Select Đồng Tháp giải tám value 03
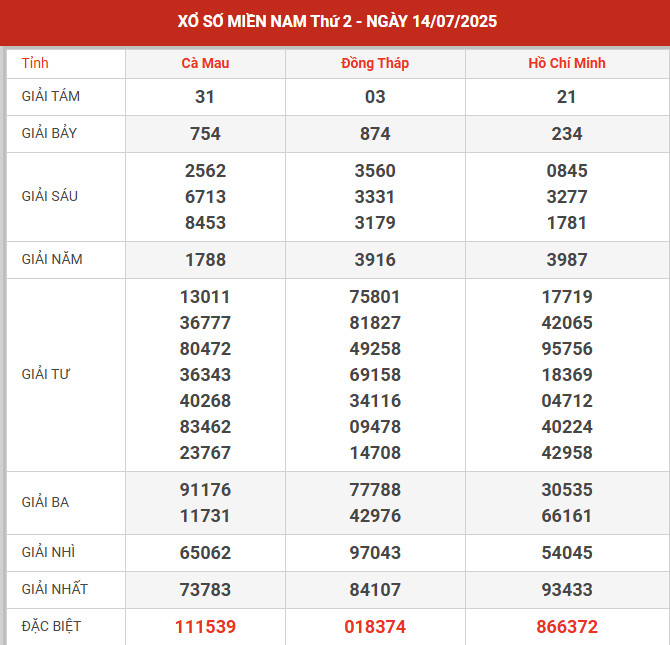Image resolution: width=670 pixels, height=645 pixels. pyautogui.click(x=375, y=97)
